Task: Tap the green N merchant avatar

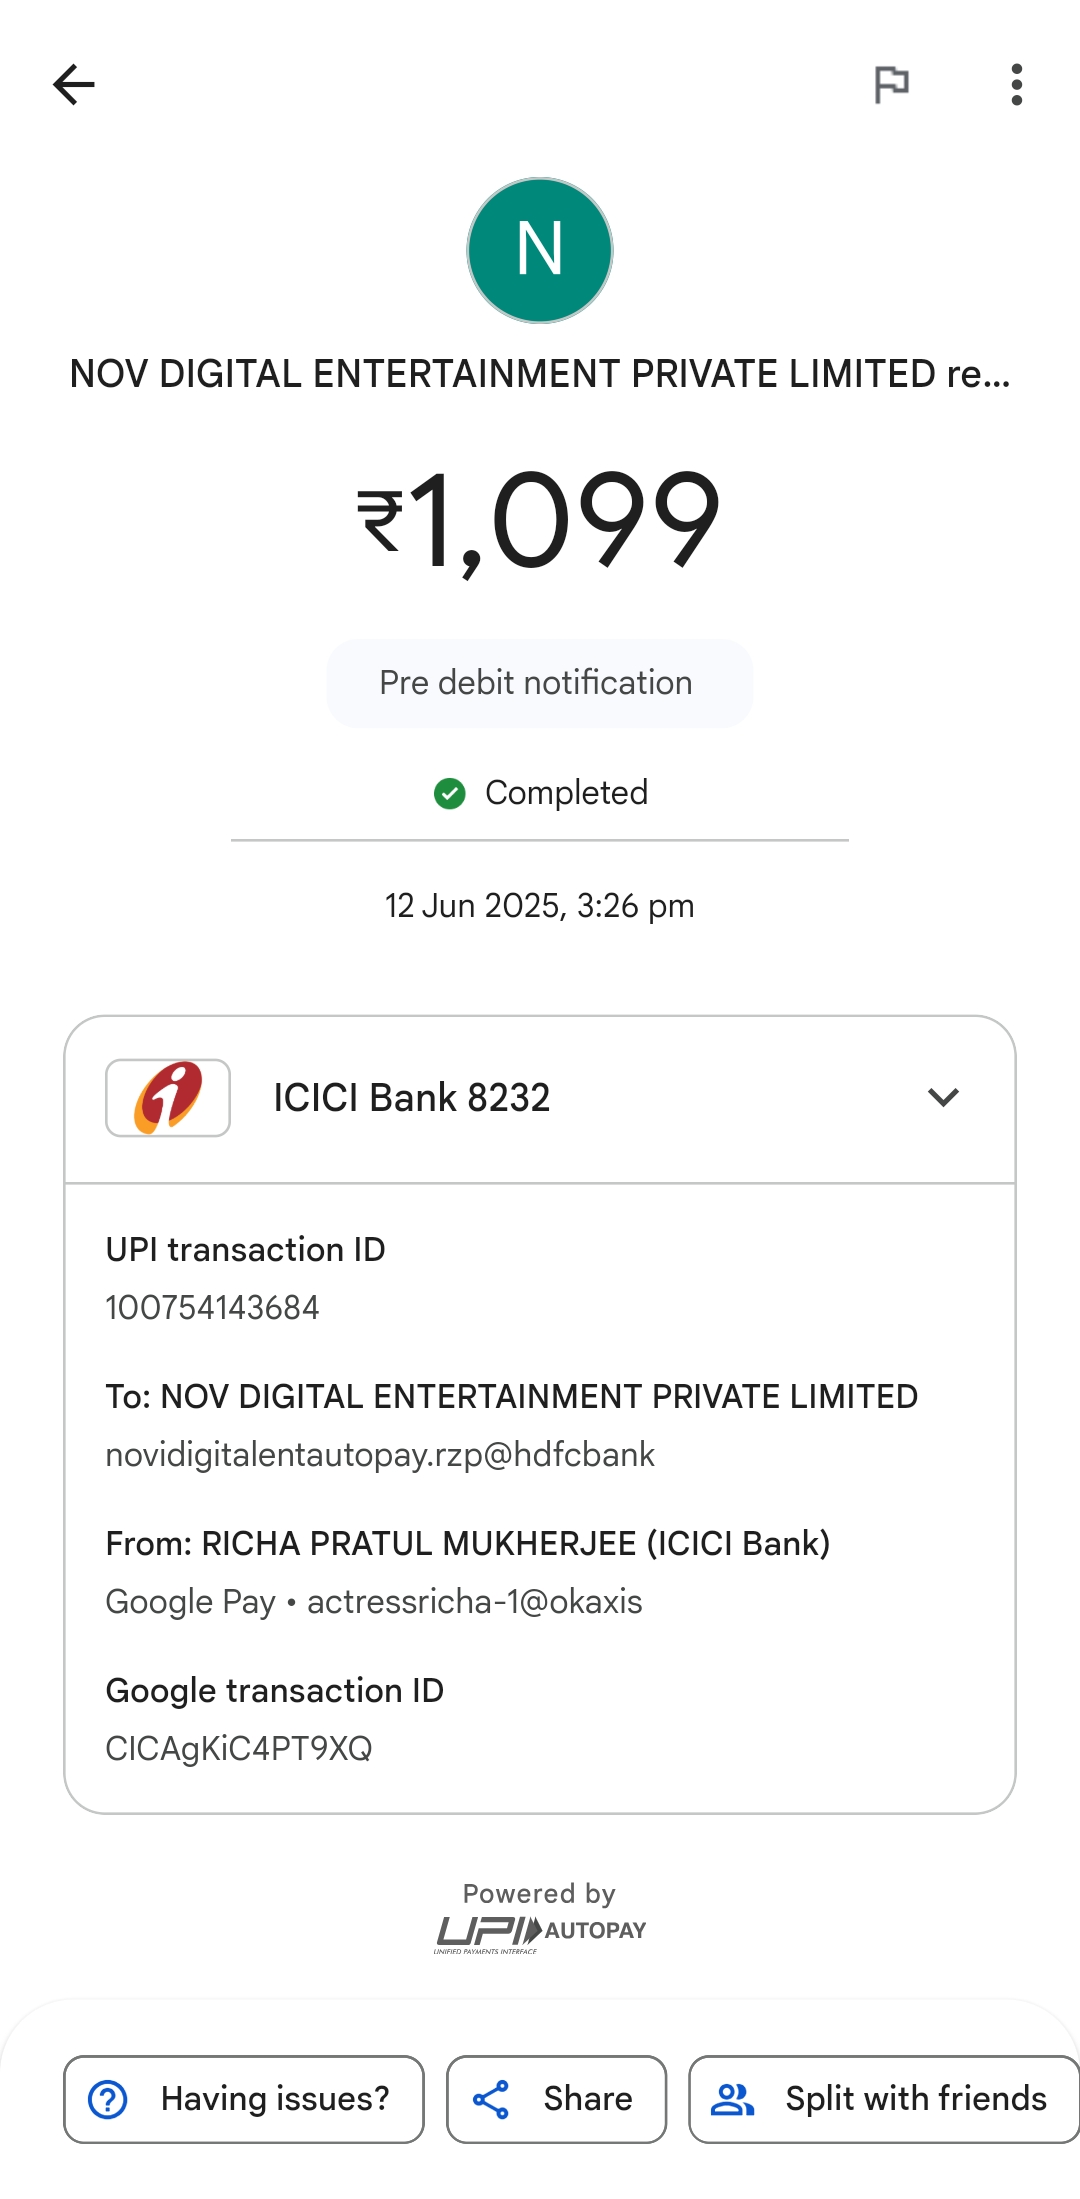Action: [540, 251]
